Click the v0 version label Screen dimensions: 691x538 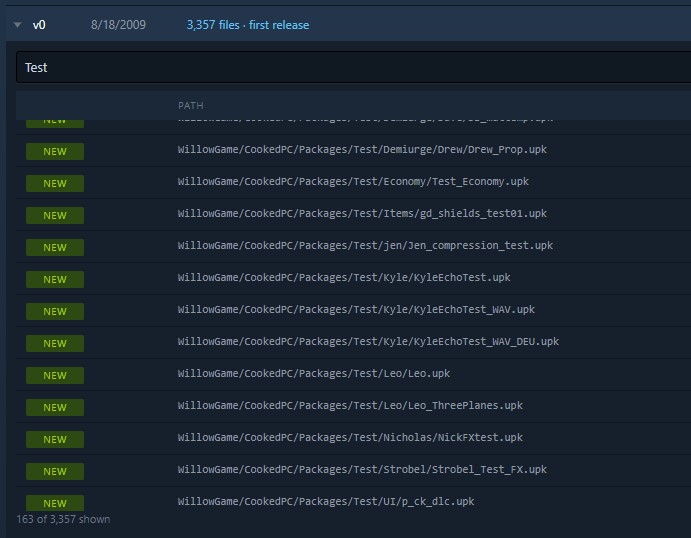pos(39,25)
